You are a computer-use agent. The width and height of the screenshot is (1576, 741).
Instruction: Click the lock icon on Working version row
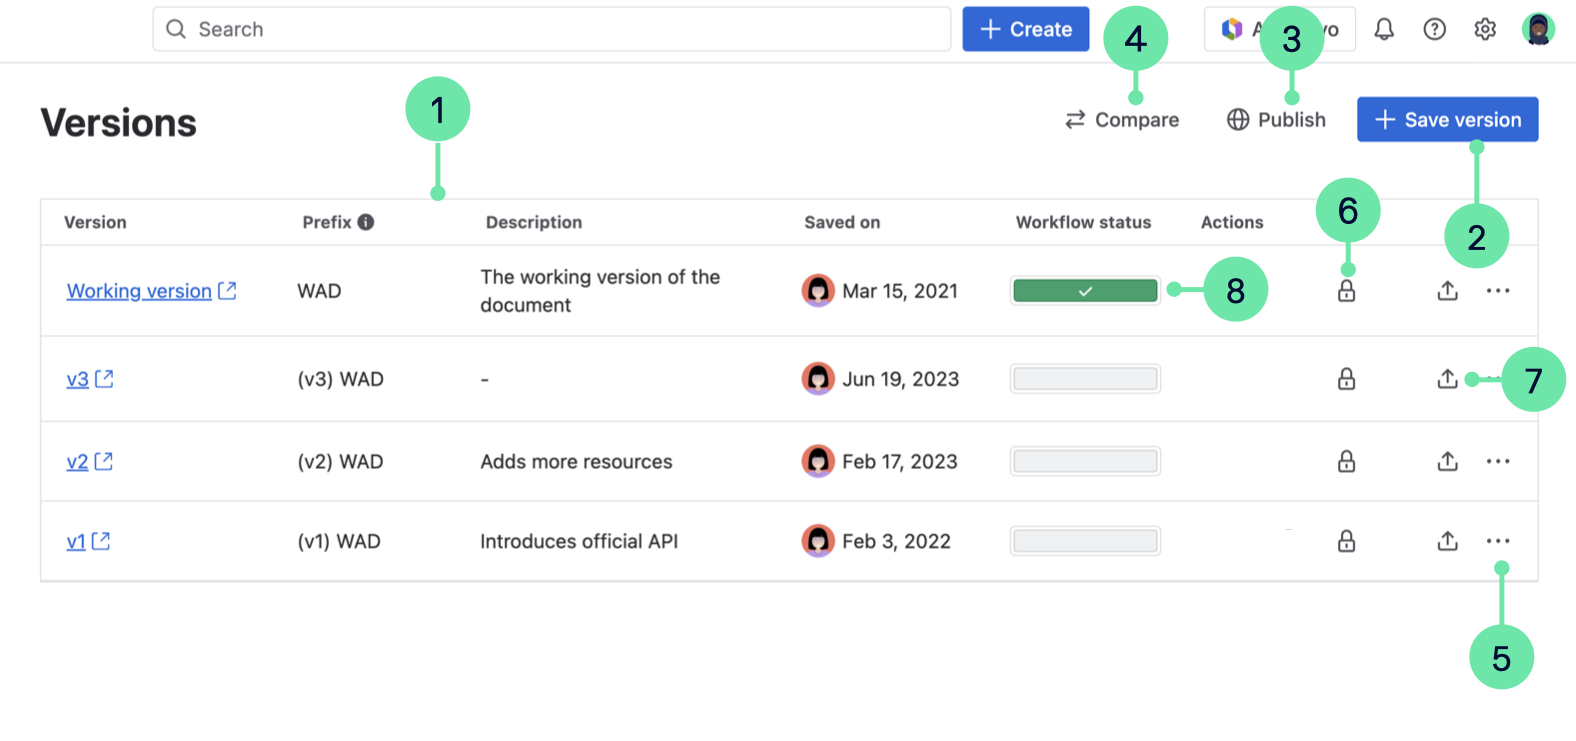click(x=1347, y=291)
